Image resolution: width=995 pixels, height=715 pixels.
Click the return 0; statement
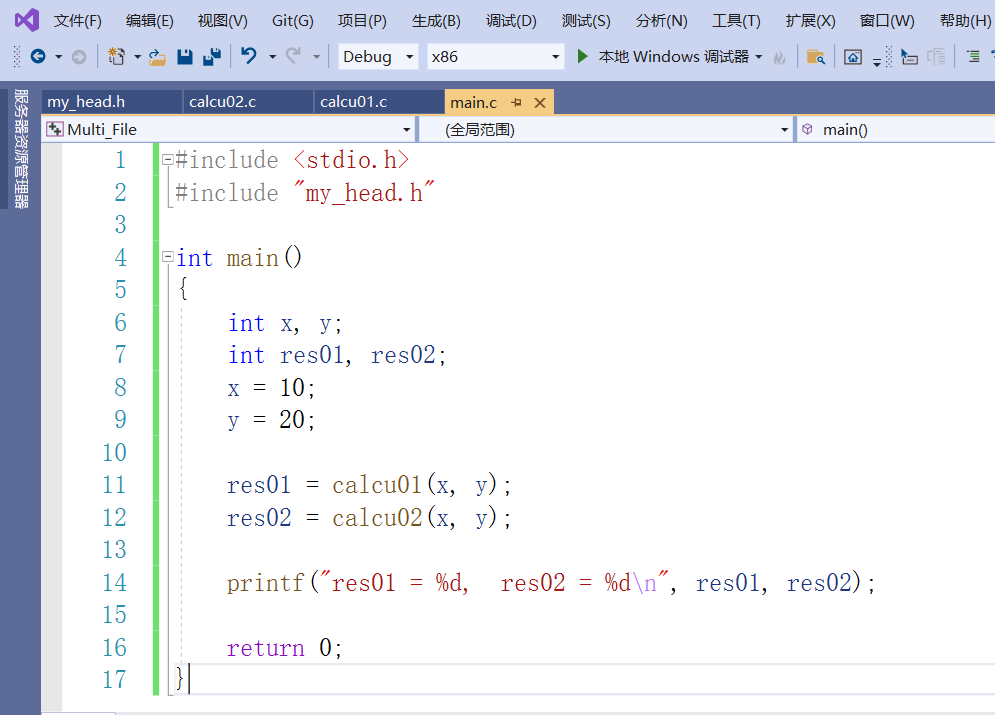[x=284, y=648]
